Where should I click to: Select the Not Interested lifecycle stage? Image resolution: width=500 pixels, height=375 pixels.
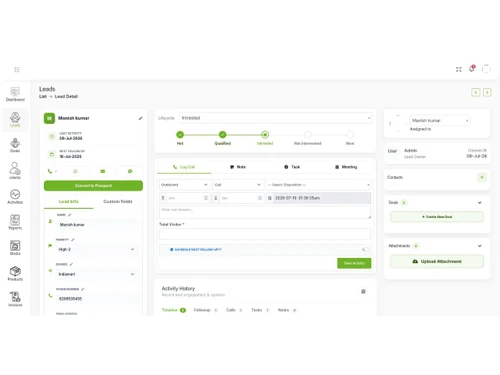click(307, 135)
